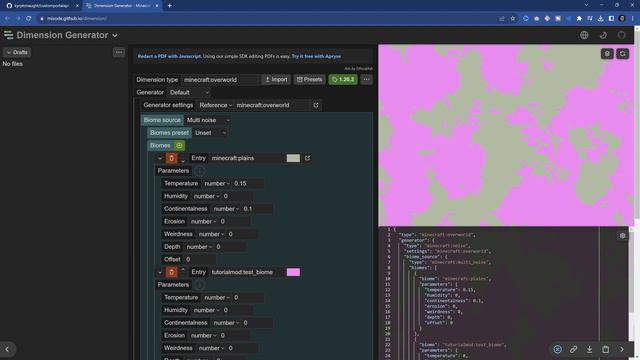Open external link icon beside minecraft:plains
Screen dimensions: 640x360
[307, 158]
